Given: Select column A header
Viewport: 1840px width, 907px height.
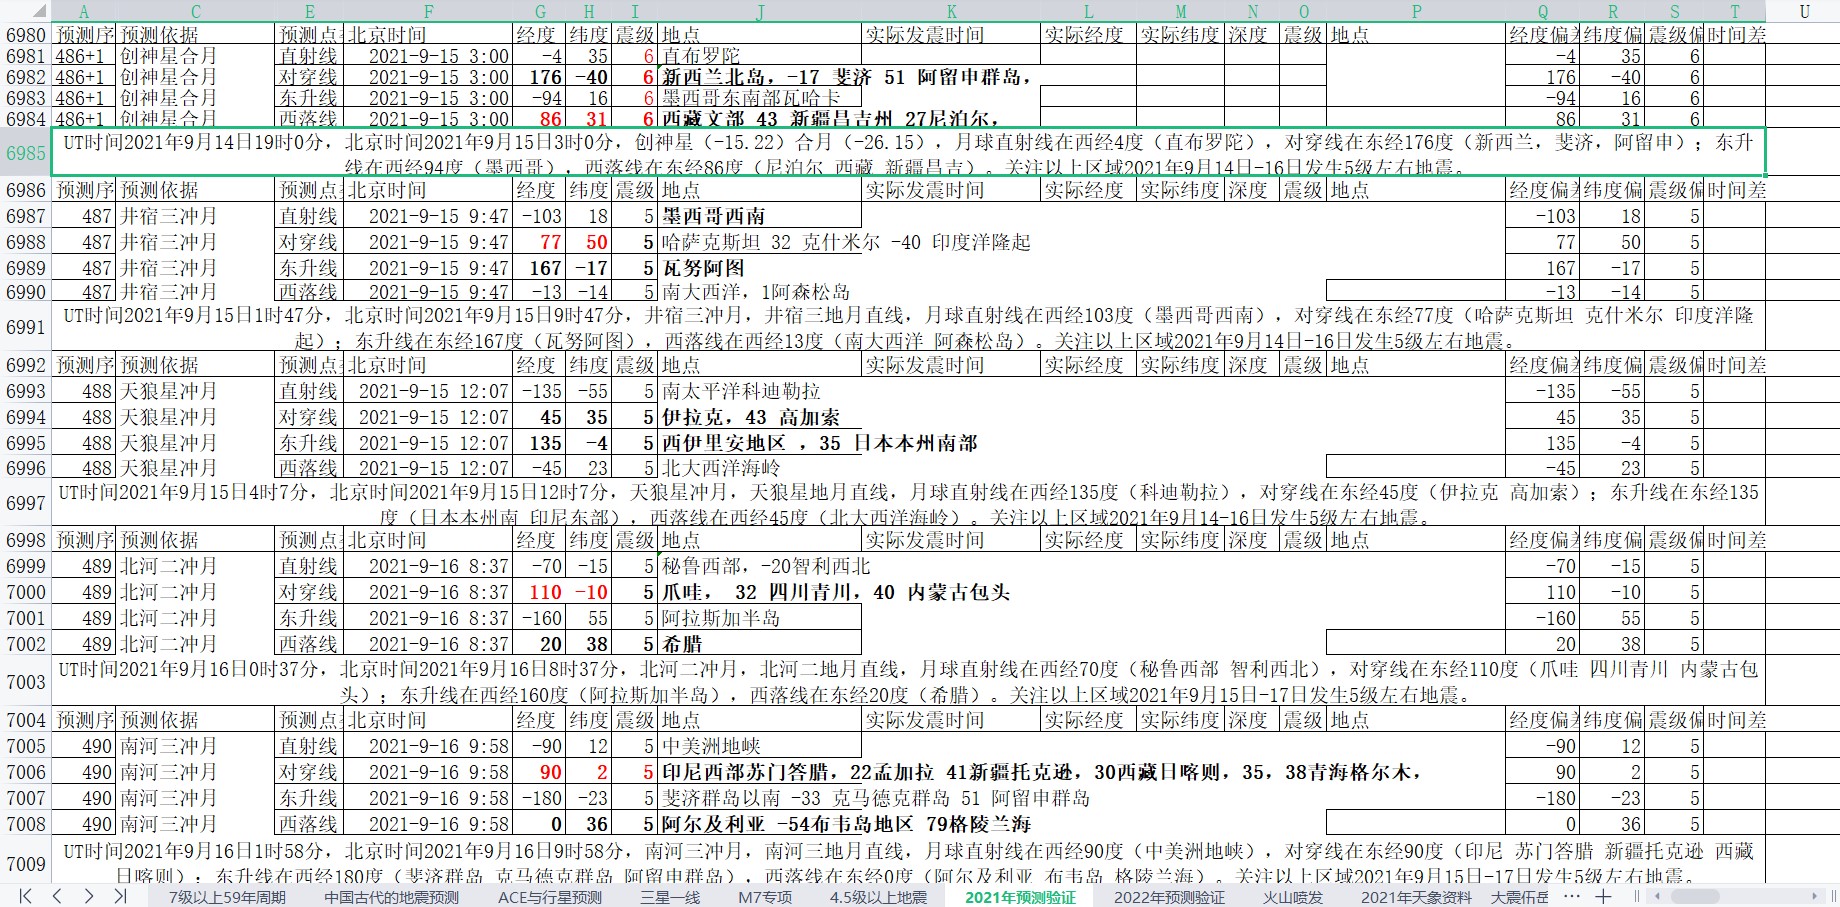Looking at the screenshot, I should [84, 11].
